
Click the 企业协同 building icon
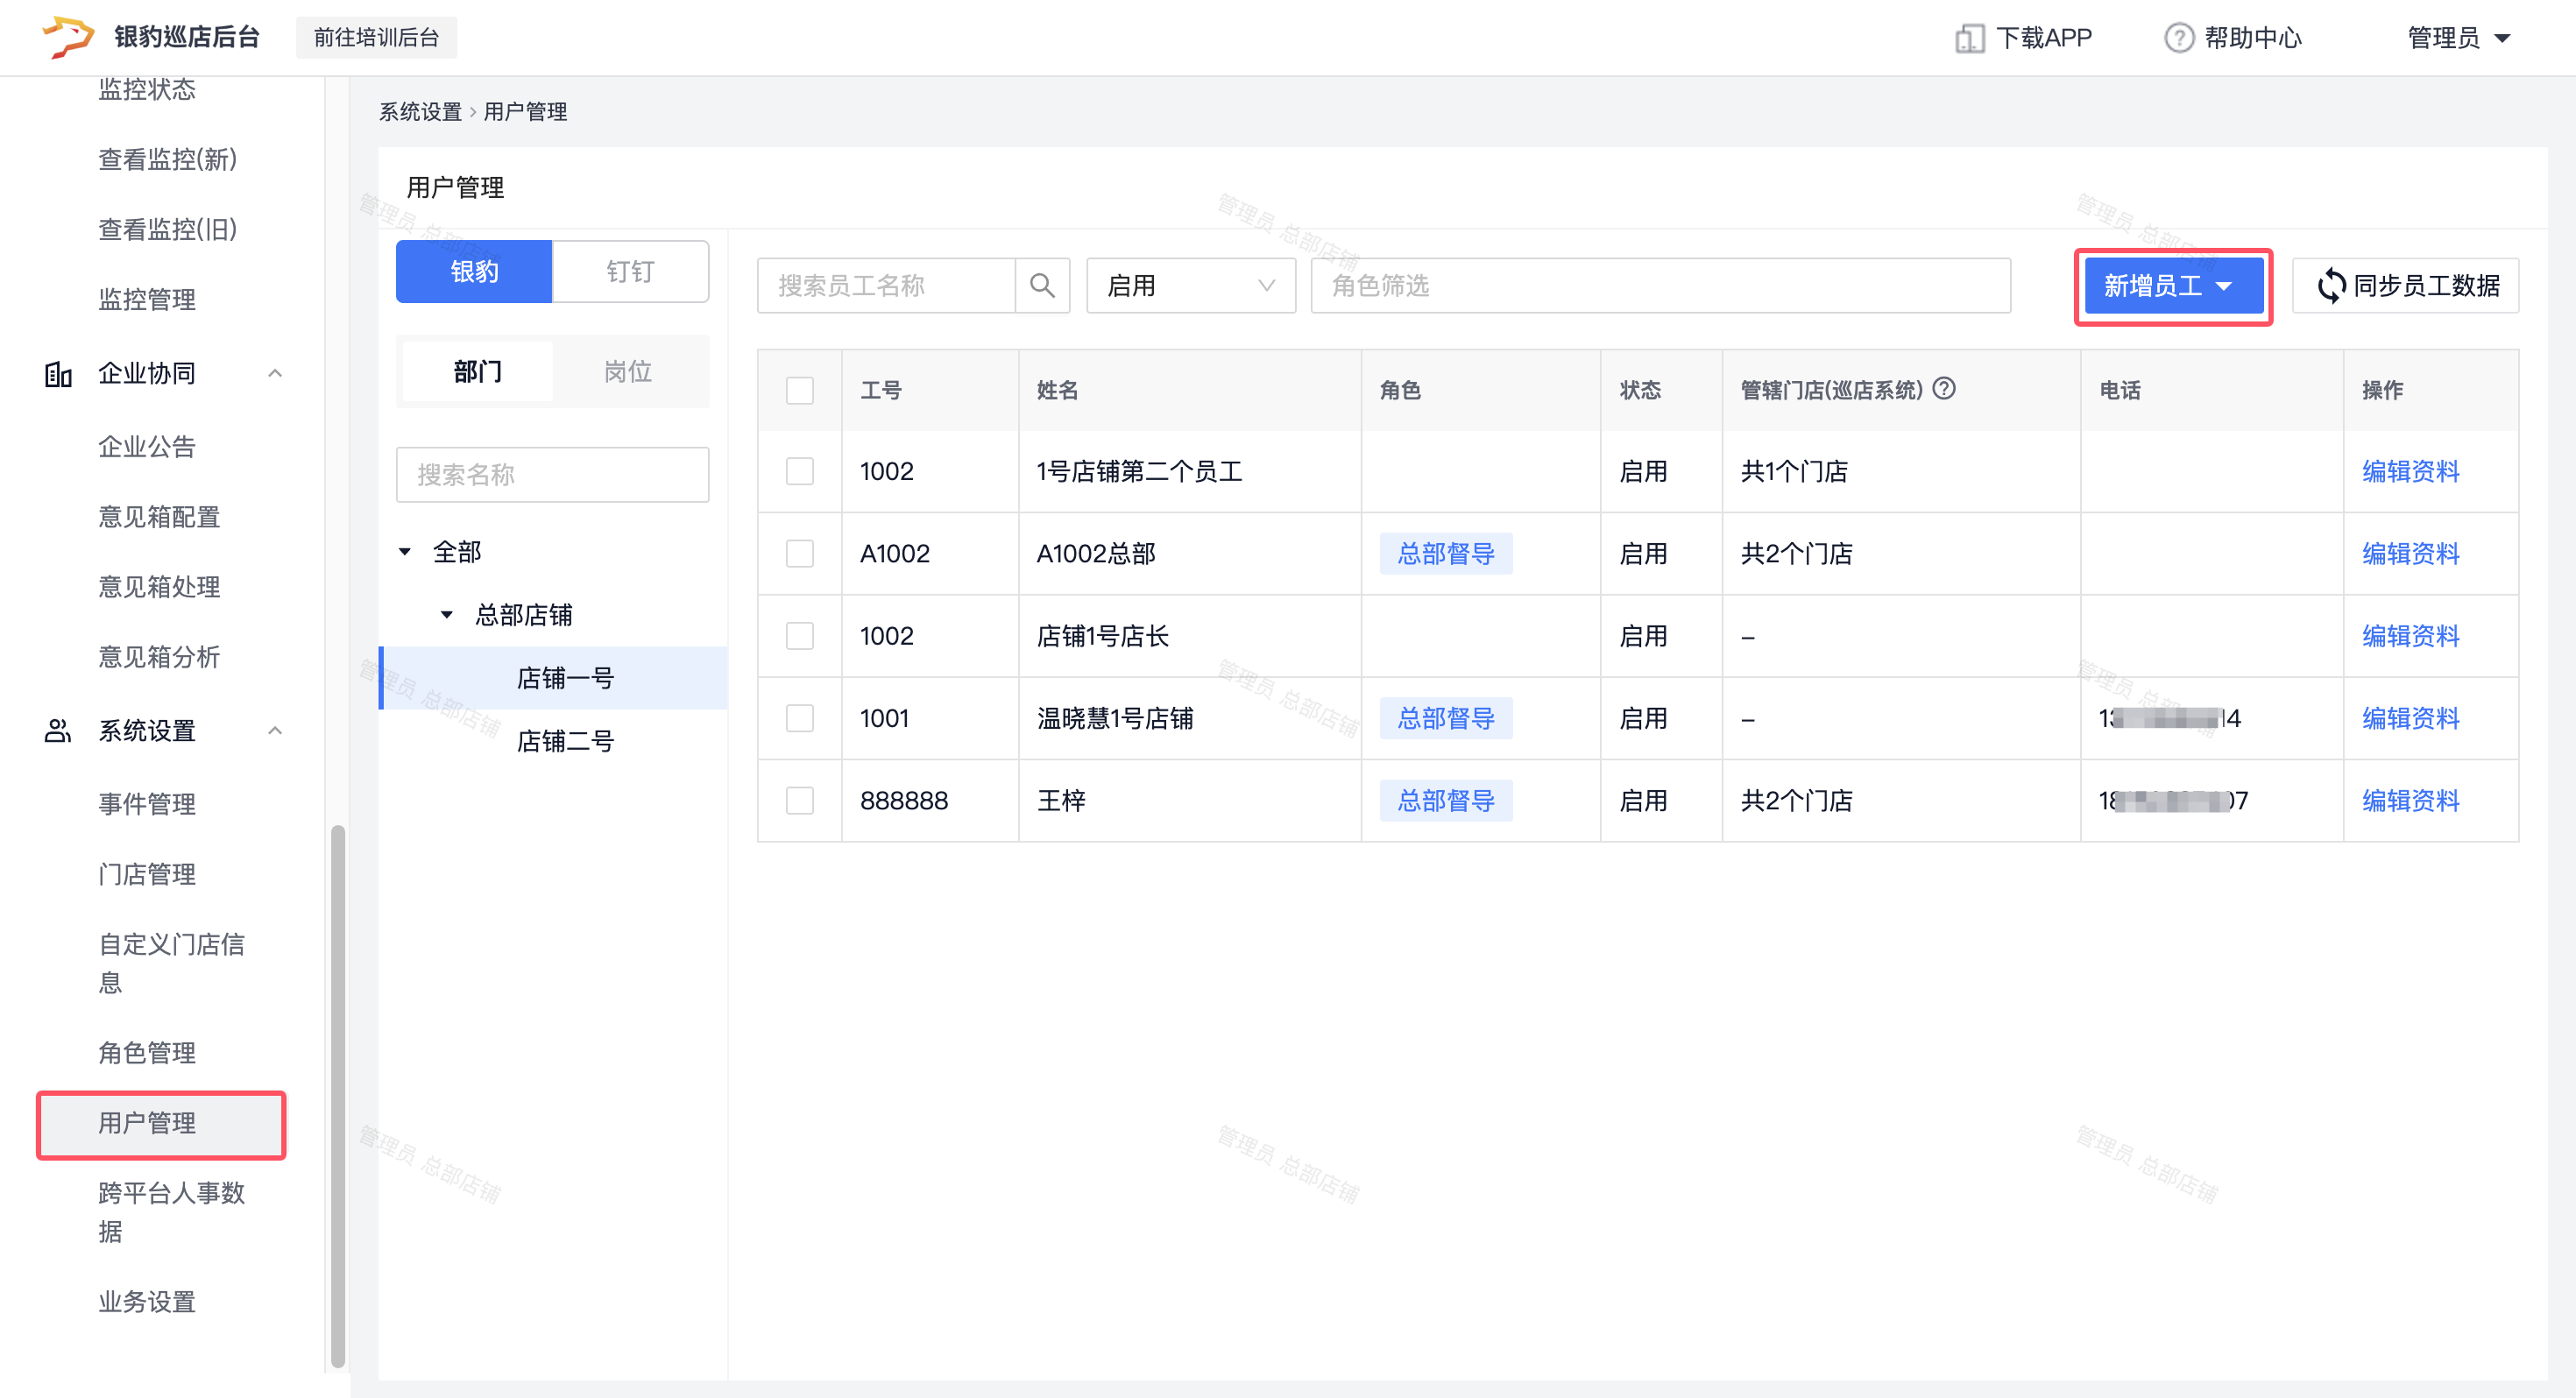(x=58, y=374)
